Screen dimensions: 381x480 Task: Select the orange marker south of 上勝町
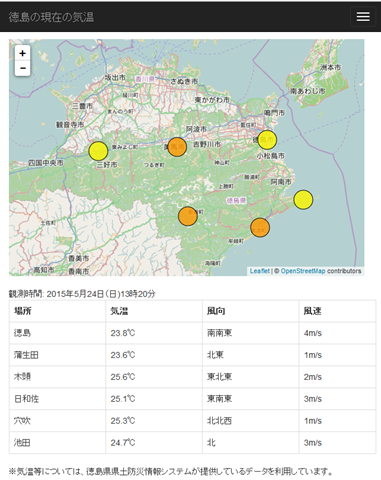[x=188, y=216]
